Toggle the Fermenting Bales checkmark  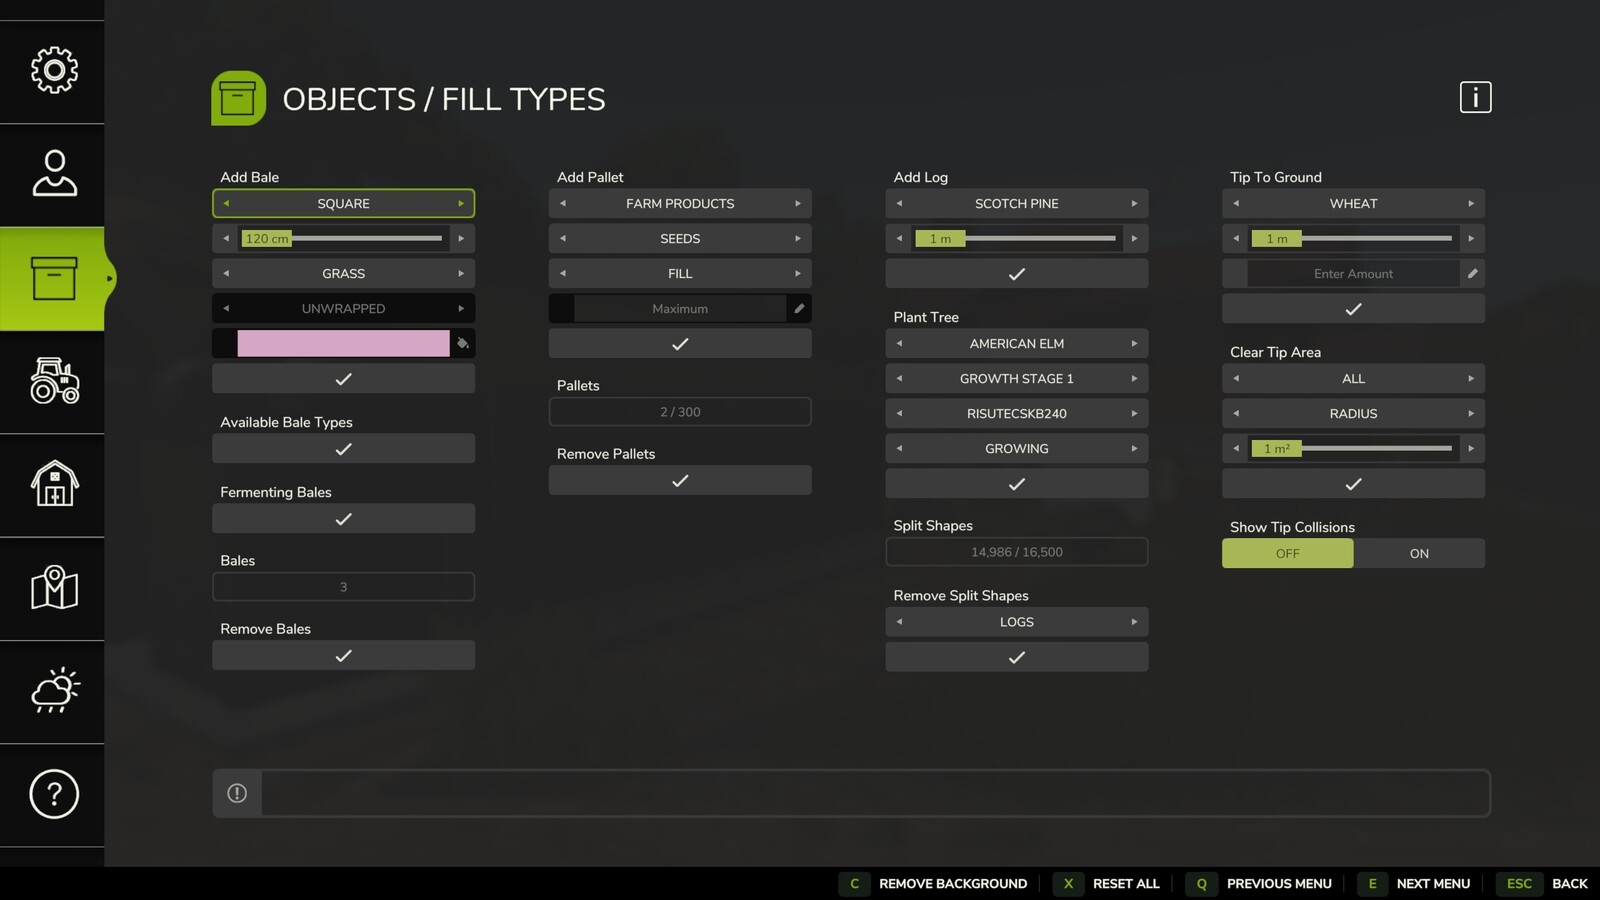click(343, 518)
